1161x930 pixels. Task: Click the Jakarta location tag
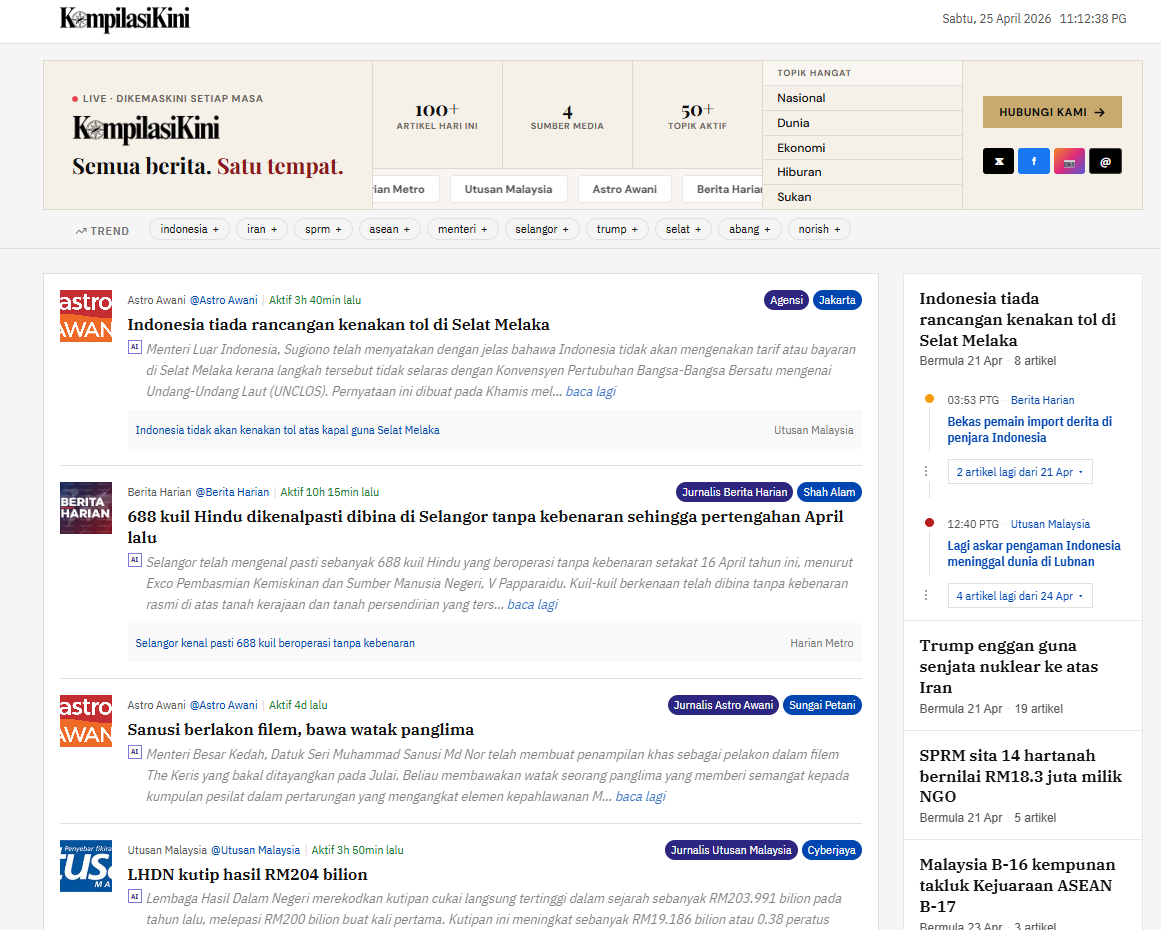click(x=837, y=300)
